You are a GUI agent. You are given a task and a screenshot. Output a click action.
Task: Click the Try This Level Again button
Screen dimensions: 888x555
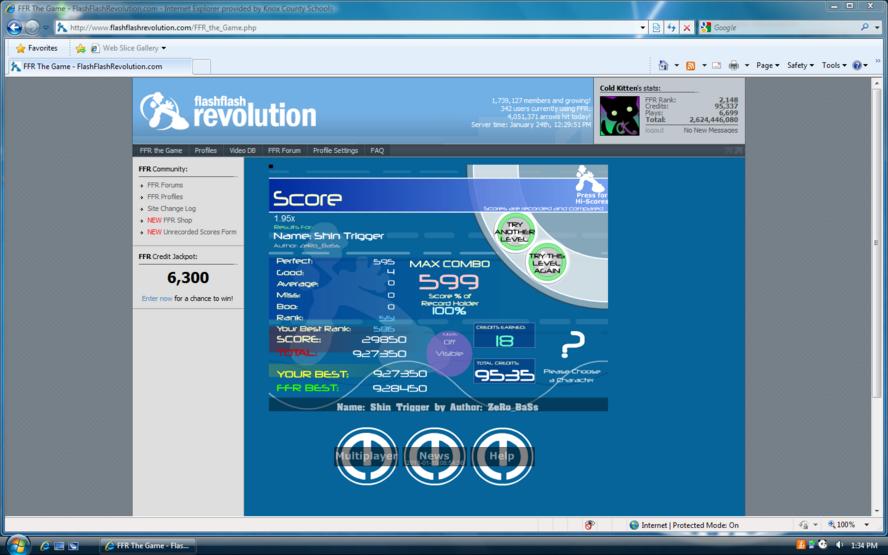pyautogui.click(x=547, y=262)
